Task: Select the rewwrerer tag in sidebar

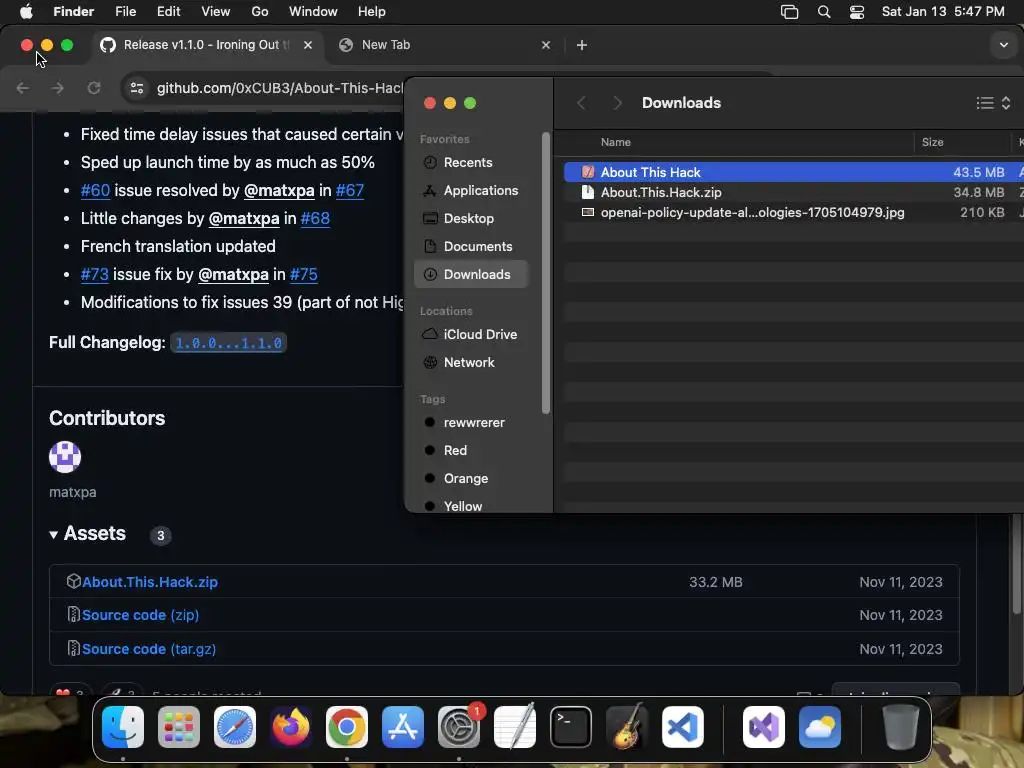Action: (470, 423)
